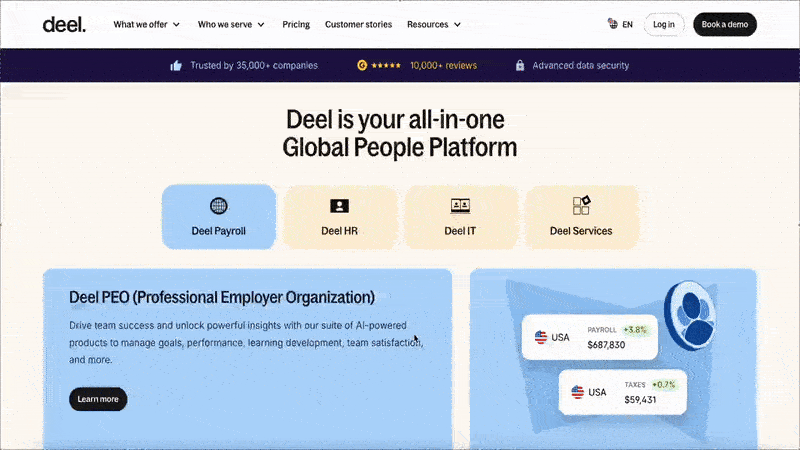The width and height of the screenshot is (800, 450).
Task: Click the thumbs-up trusted icon
Action: pos(176,65)
